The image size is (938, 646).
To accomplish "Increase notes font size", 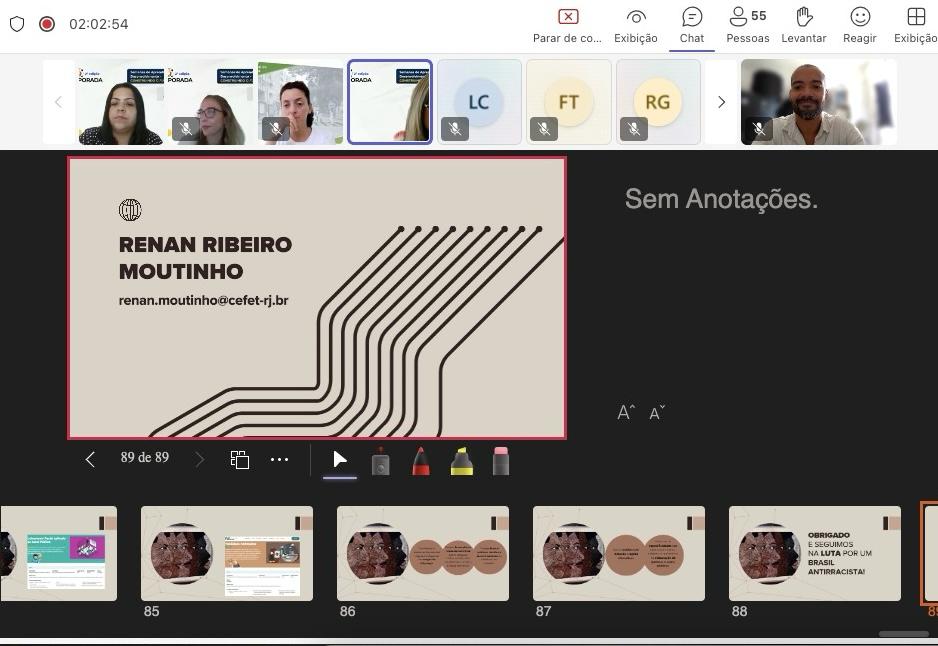I will pos(626,413).
